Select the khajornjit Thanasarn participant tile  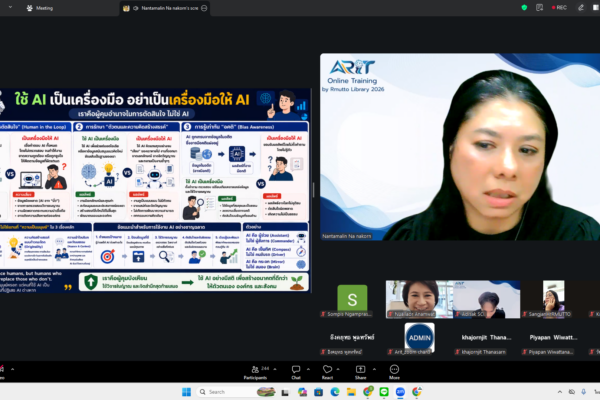pos(486,340)
